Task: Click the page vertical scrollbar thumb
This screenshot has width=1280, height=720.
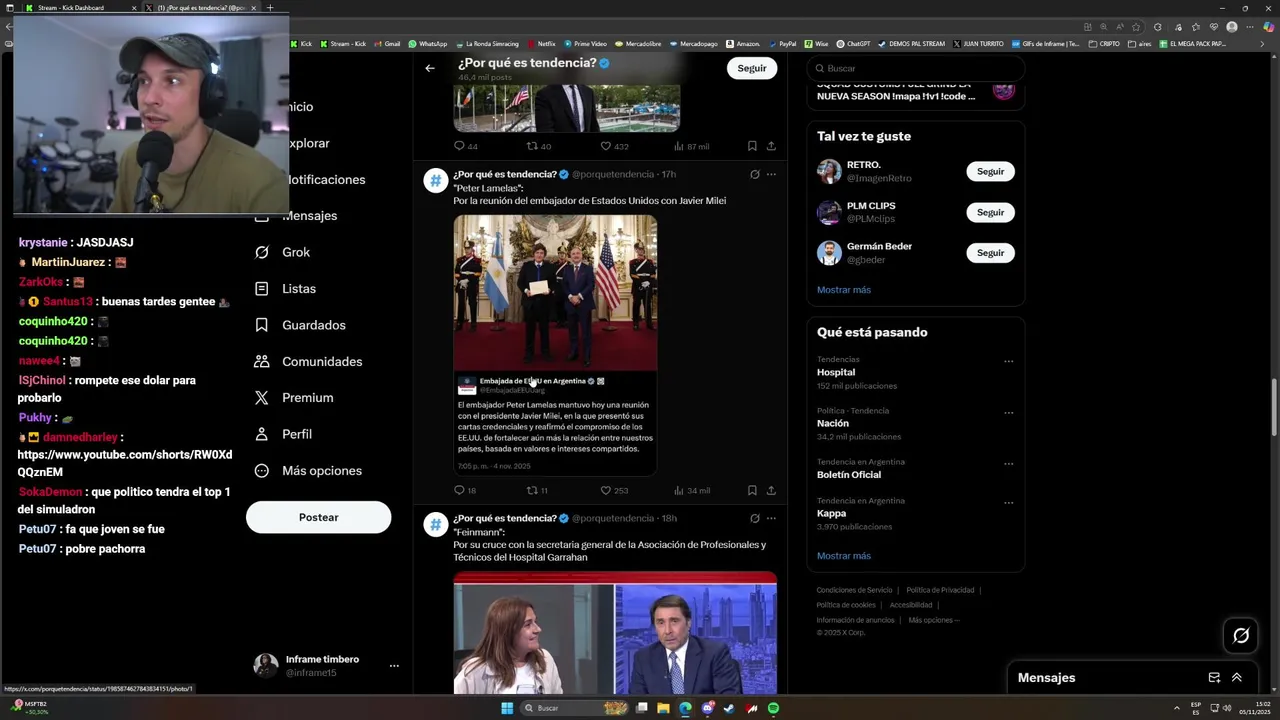Action: pos(1274,407)
